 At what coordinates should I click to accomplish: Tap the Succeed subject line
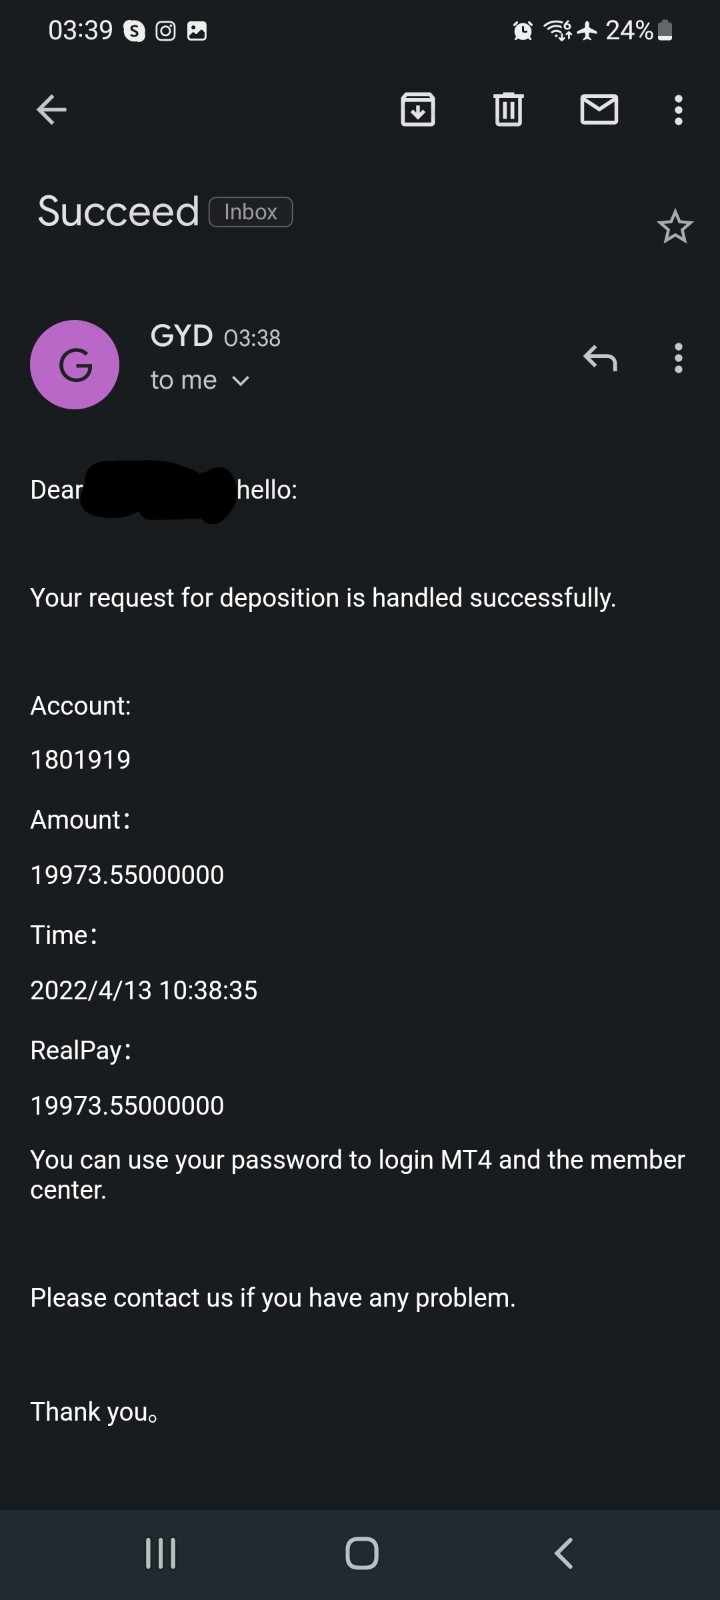[118, 211]
